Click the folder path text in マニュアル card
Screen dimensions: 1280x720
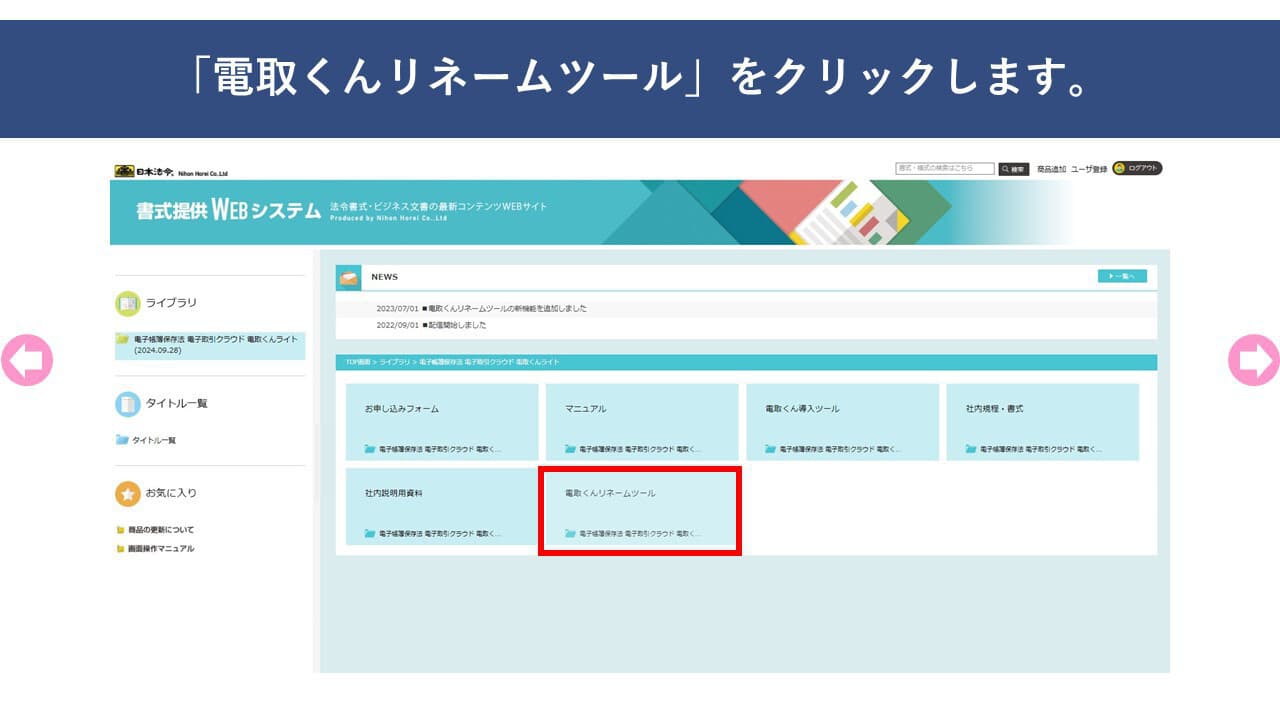coord(640,450)
